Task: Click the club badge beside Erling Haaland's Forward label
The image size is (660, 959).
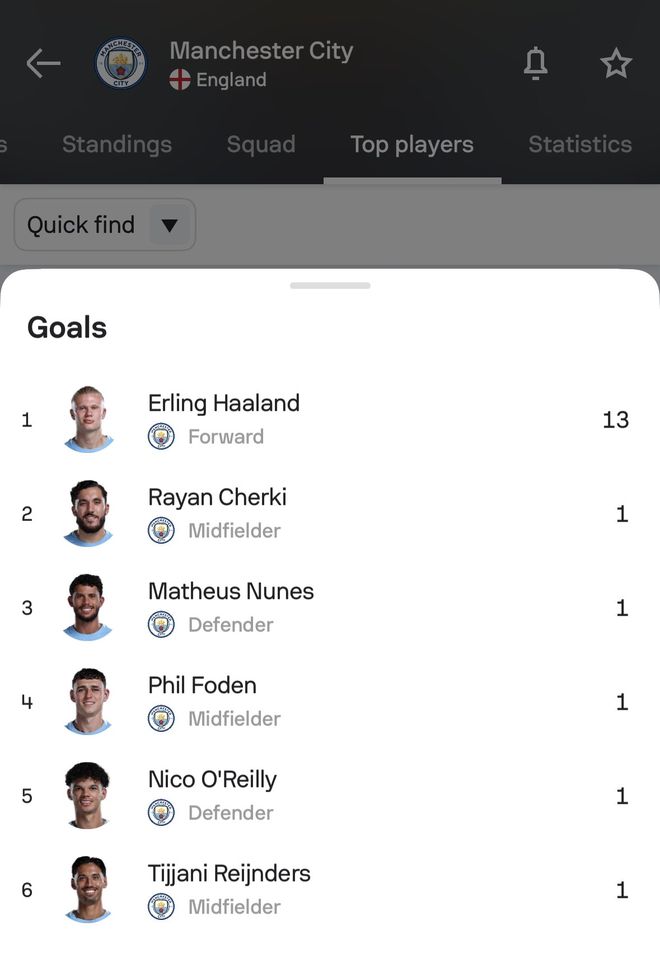Action: tap(161, 436)
